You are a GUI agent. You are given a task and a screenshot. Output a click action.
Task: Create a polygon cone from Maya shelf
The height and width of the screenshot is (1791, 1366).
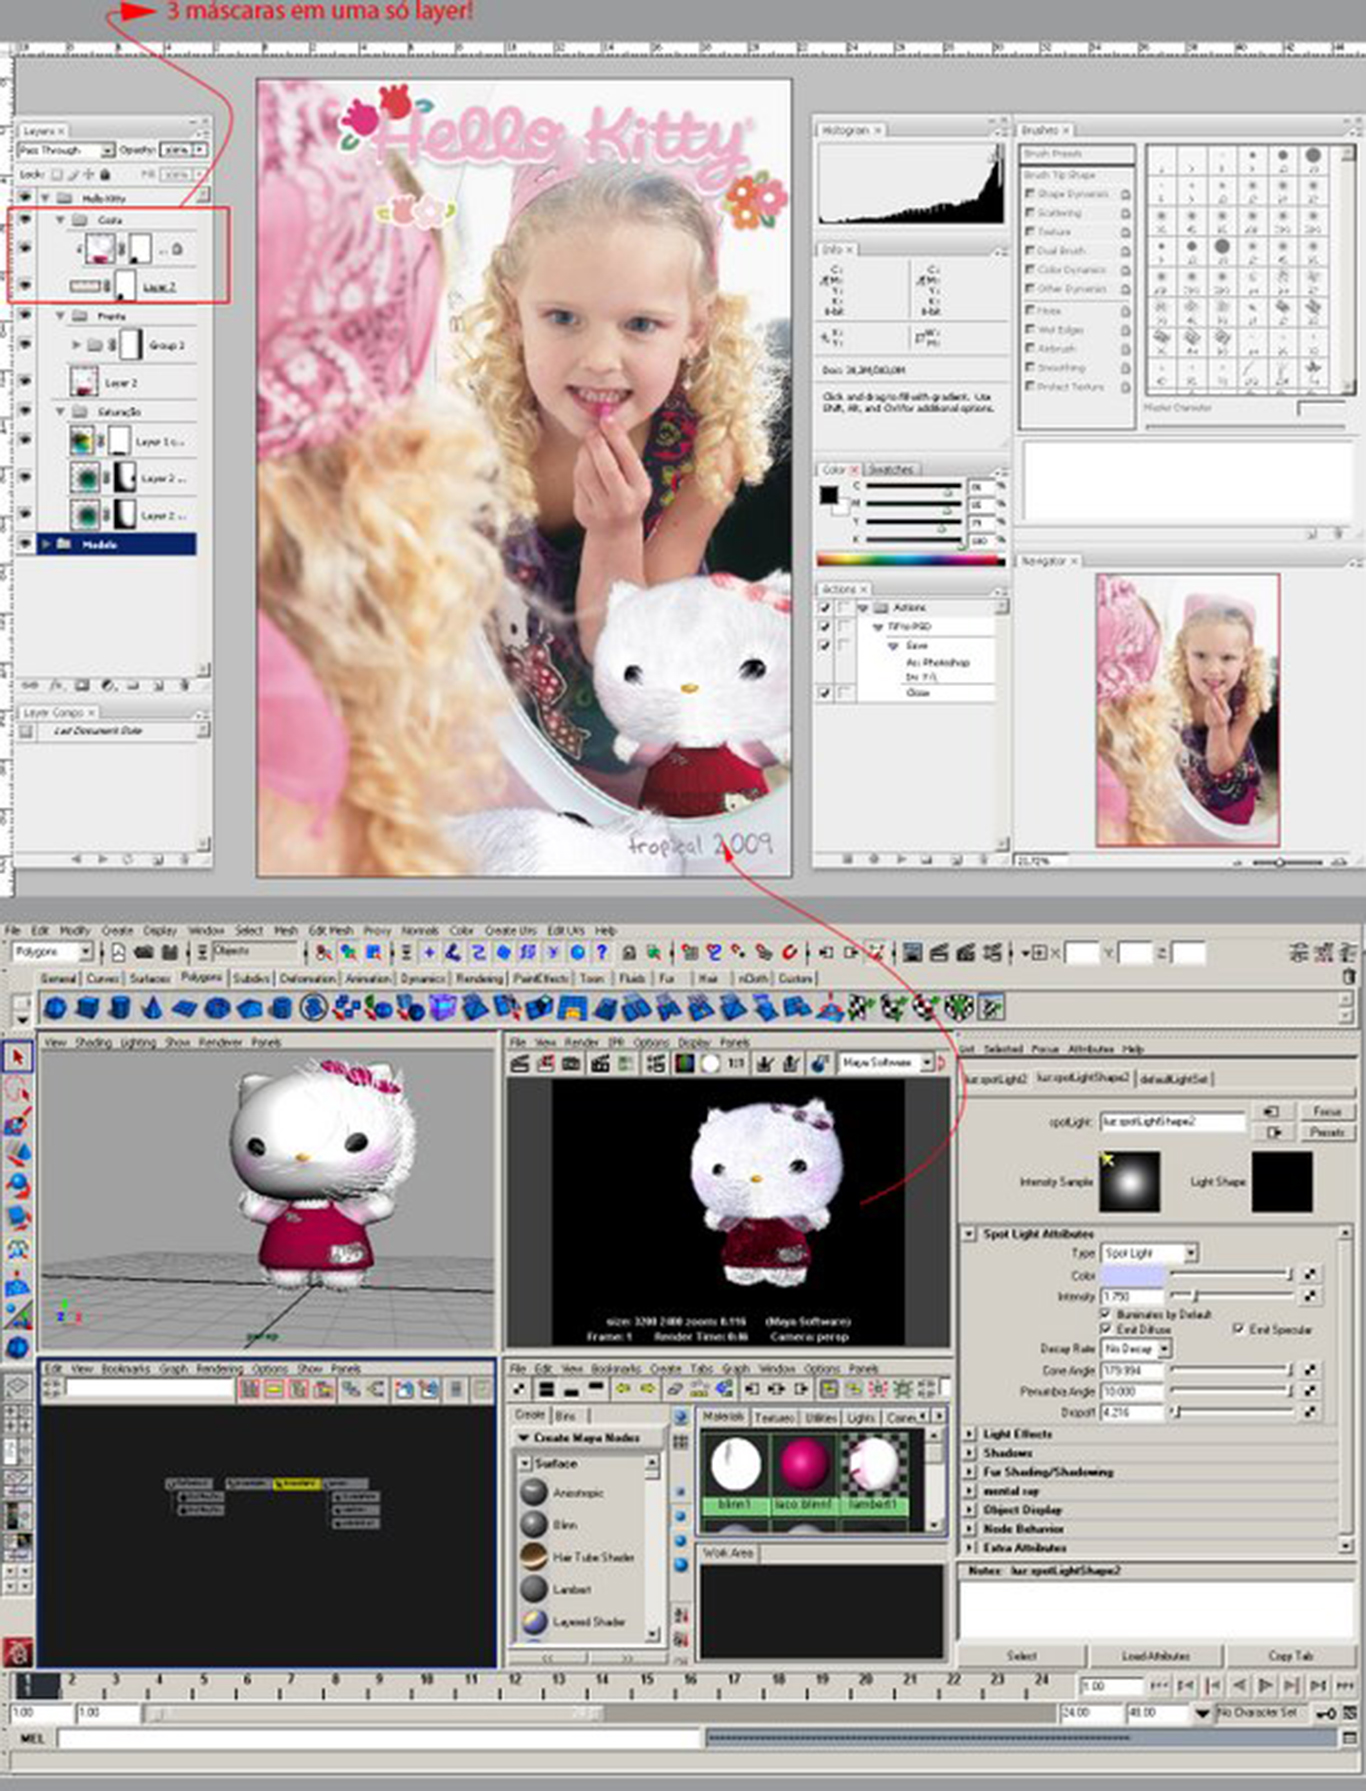(152, 1008)
